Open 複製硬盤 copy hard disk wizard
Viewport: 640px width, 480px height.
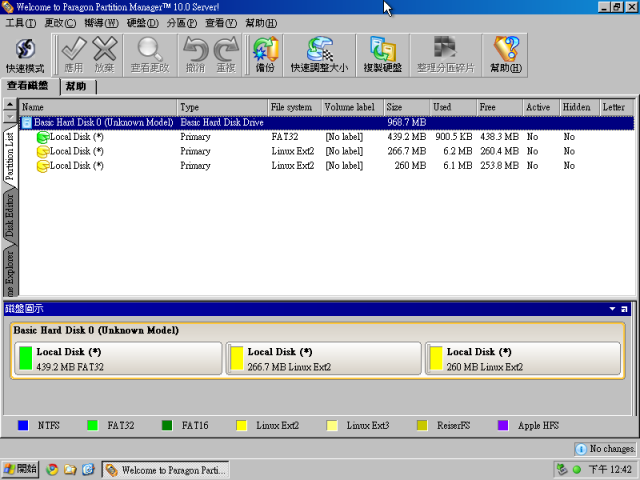coord(383,55)
